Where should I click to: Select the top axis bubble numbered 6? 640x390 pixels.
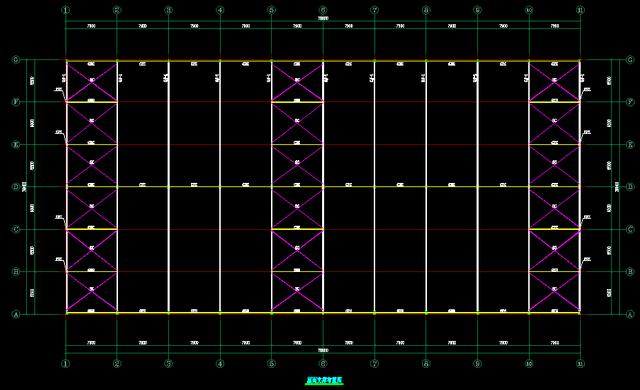[323, 10]
